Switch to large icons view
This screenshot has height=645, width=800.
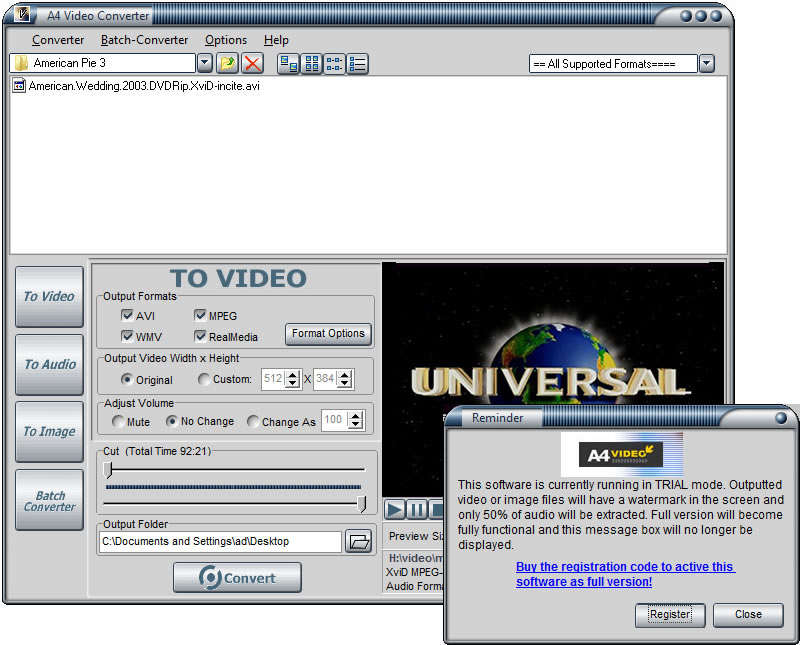289,64
